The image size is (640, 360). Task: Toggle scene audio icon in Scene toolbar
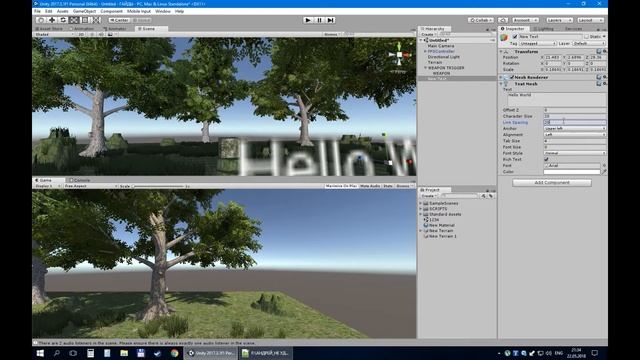(101, 35)
